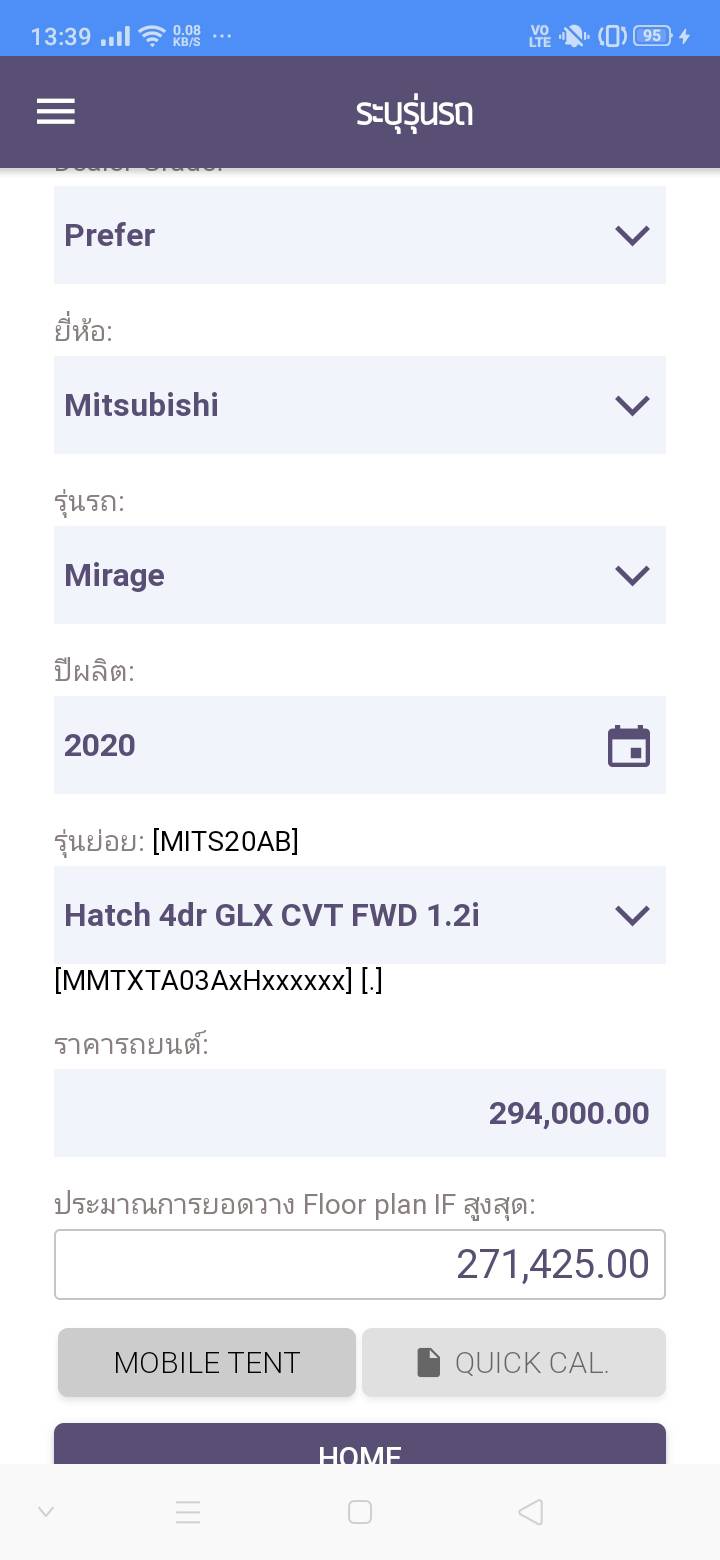Open the hamburger menu
720x1560 pixels.
(56, 111)
